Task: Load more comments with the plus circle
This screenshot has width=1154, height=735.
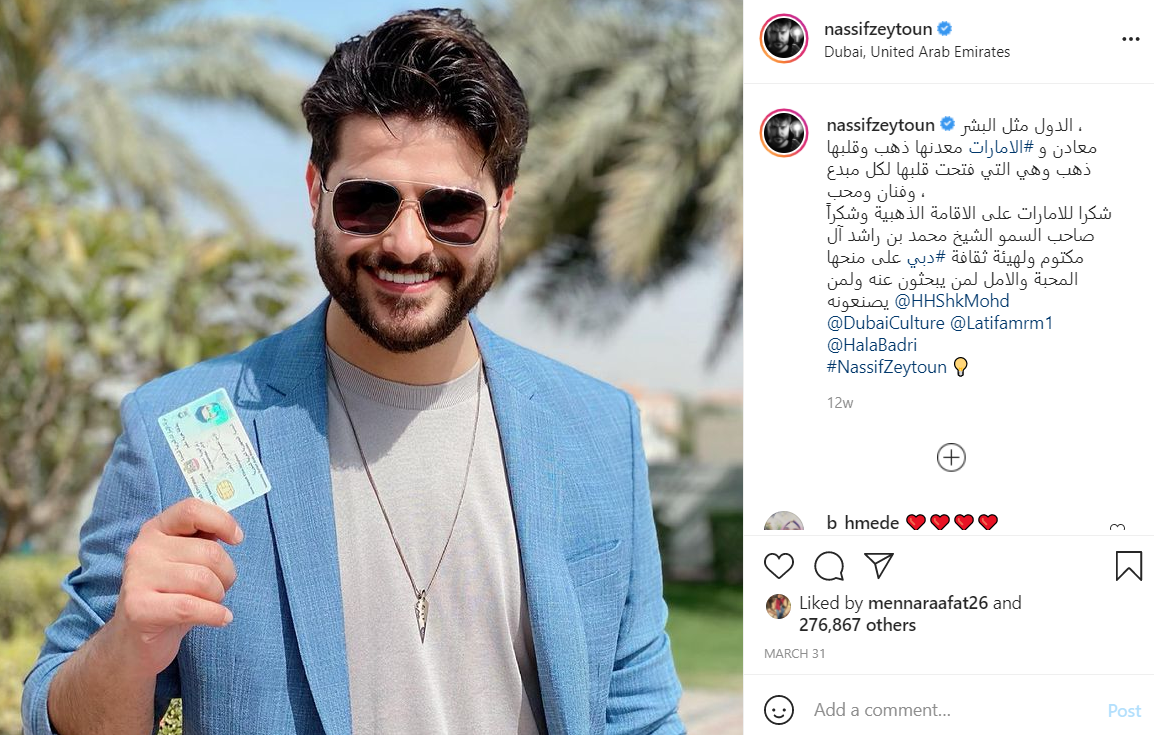Action: [x=951, y=458]
